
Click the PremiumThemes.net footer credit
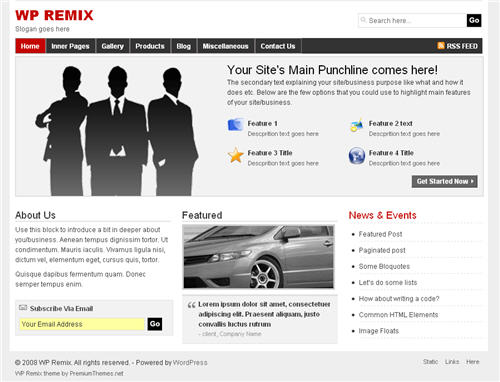[96, 373]
